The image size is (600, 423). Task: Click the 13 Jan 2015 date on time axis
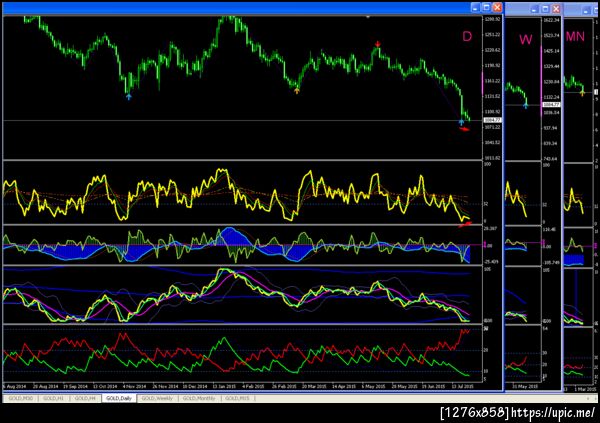click(225, 386)
